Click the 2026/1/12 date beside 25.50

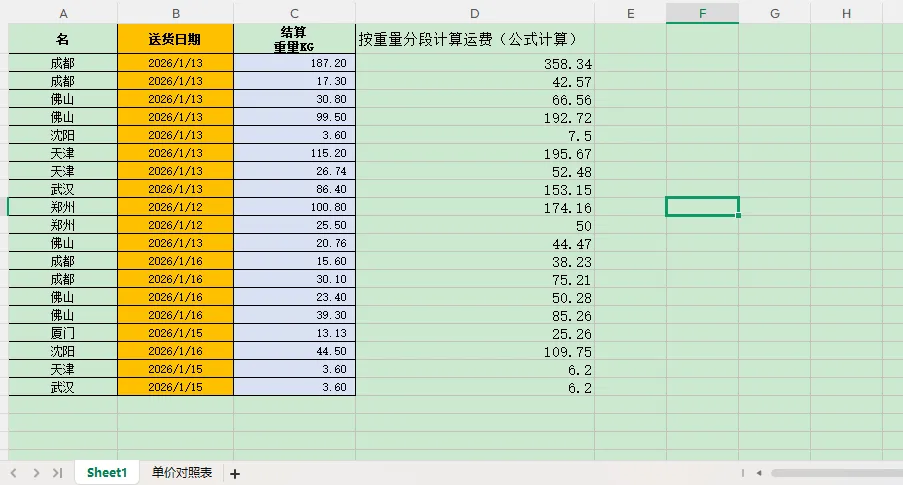click(x=176, y=225)
